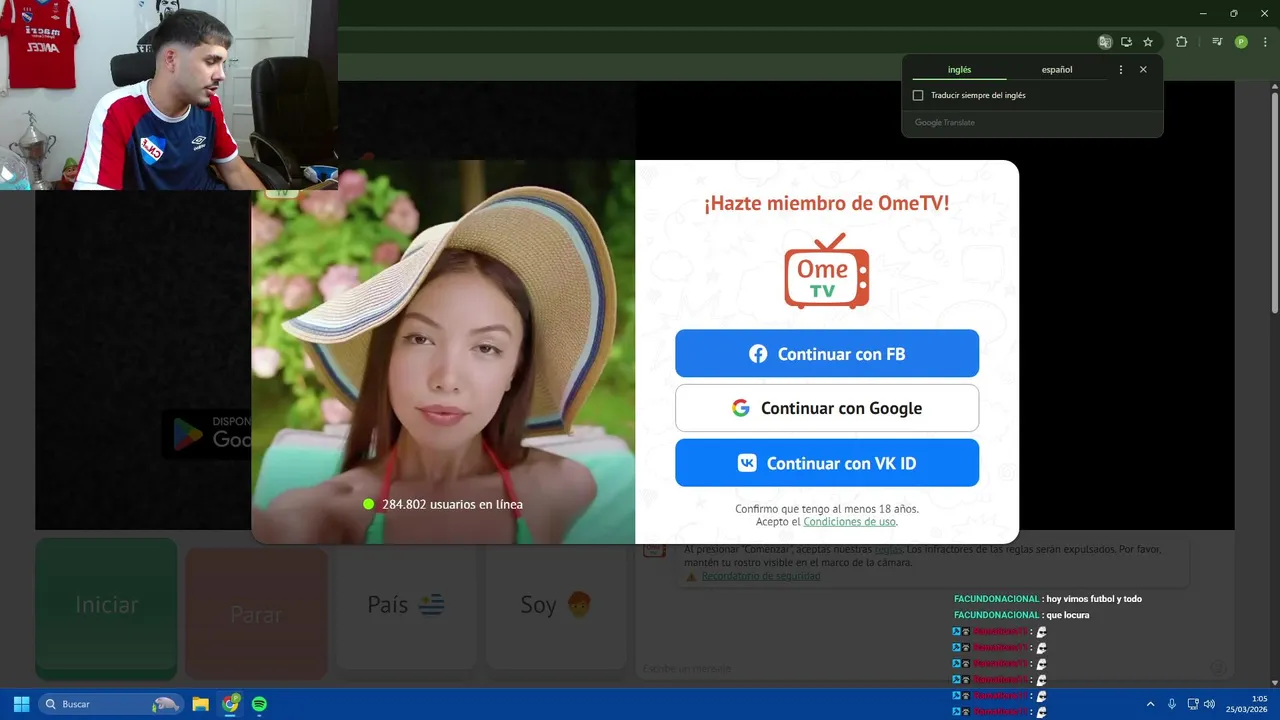Image resolution: width=1280 pixels, height=720 pixels.
Task: Click the Google Play badge behind the dialog
Action: pos(207,434)
